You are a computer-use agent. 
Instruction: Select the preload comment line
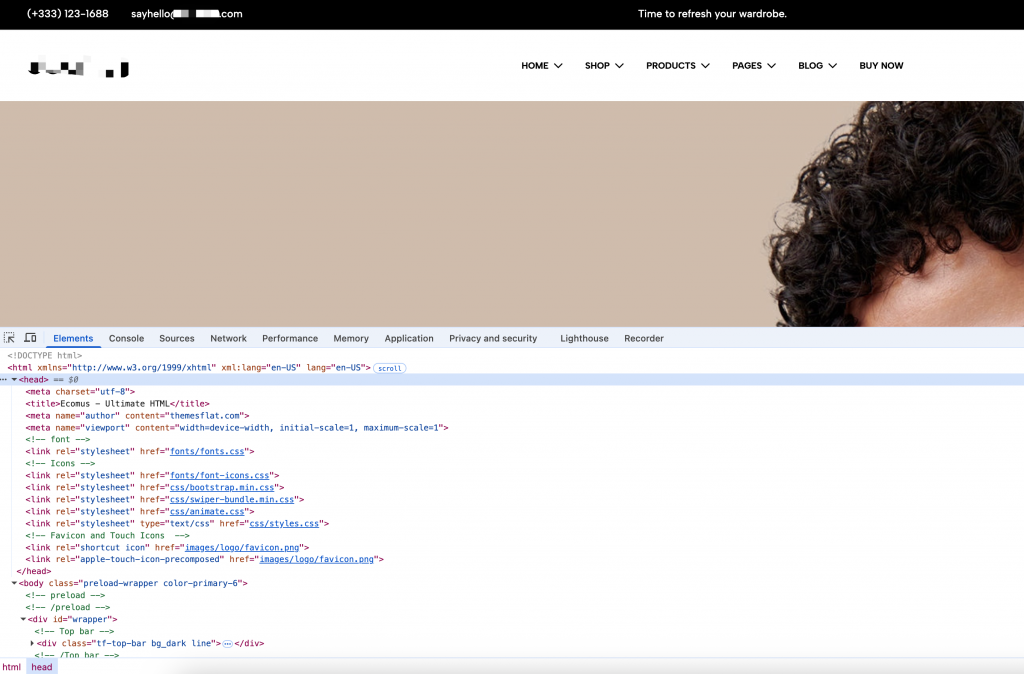[65, 596]
